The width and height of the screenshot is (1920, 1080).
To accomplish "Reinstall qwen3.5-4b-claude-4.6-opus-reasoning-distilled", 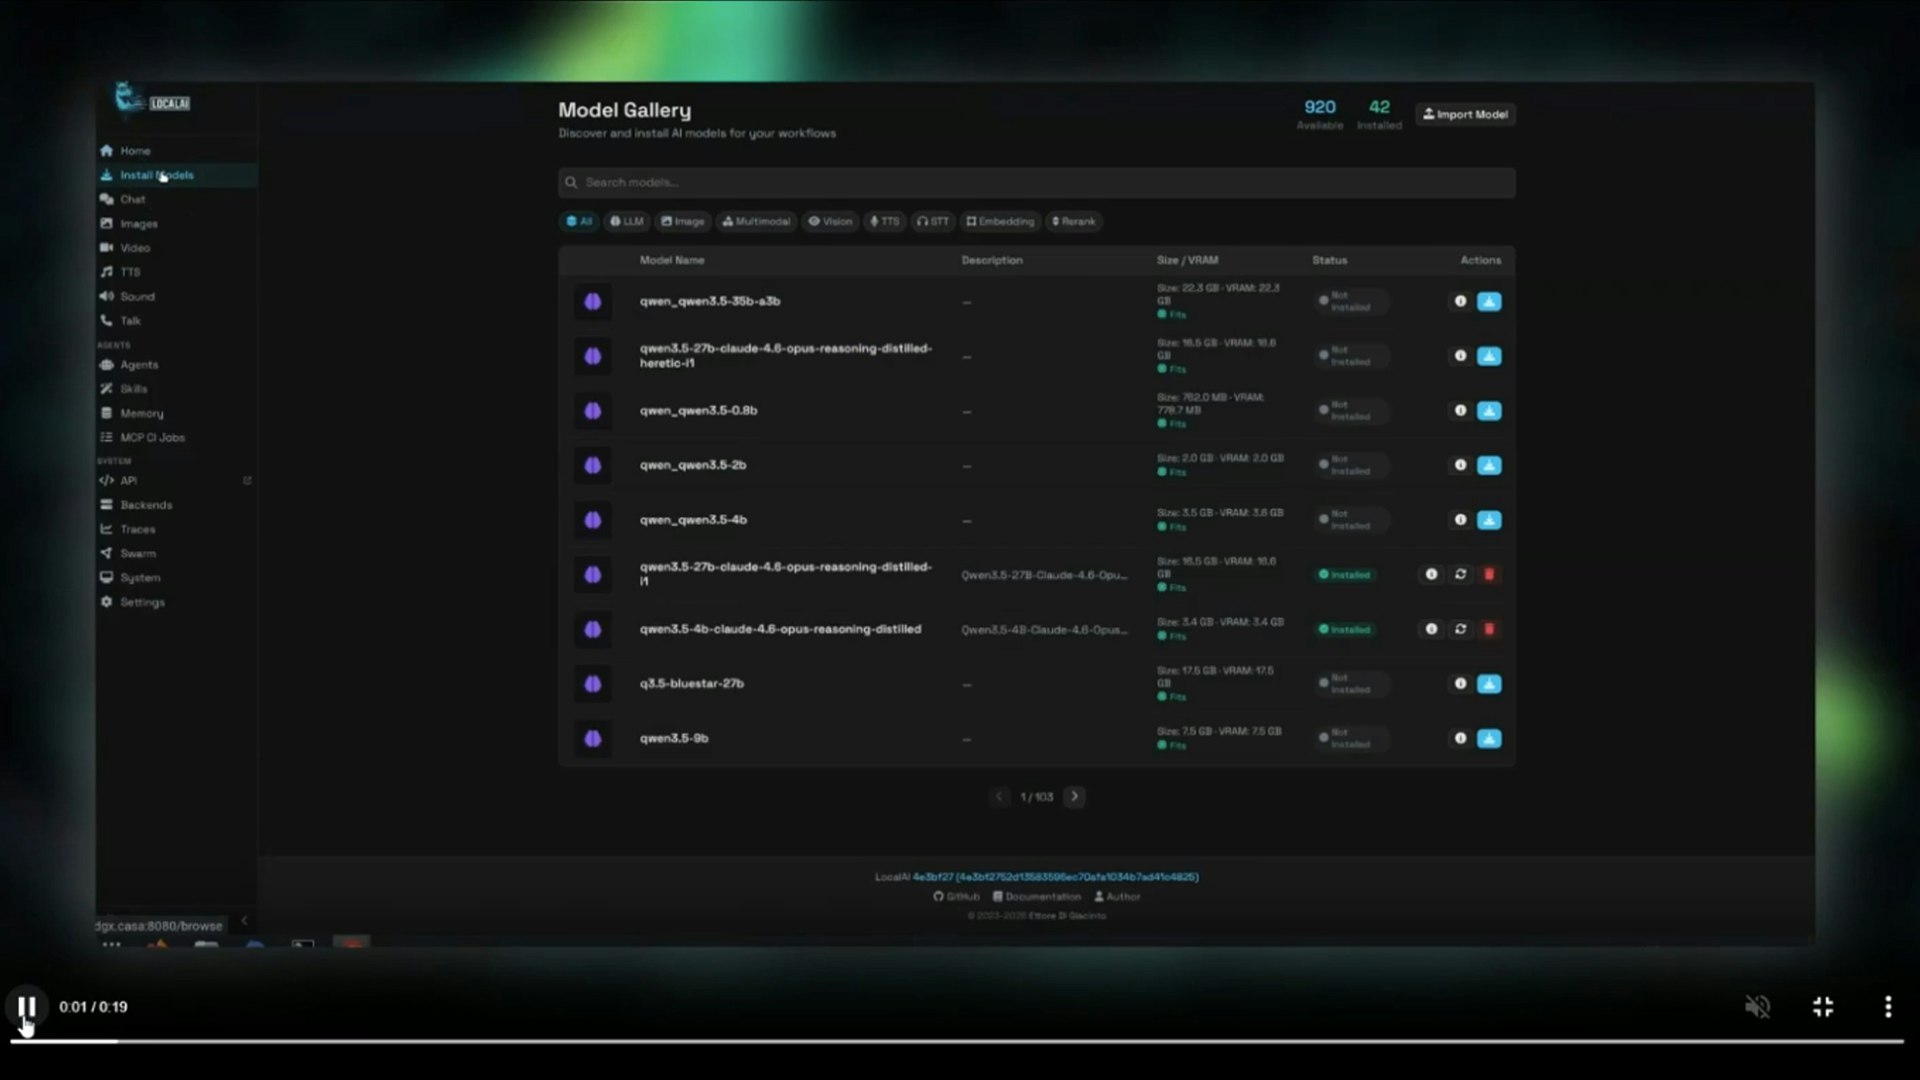I will coord(1460,629).
